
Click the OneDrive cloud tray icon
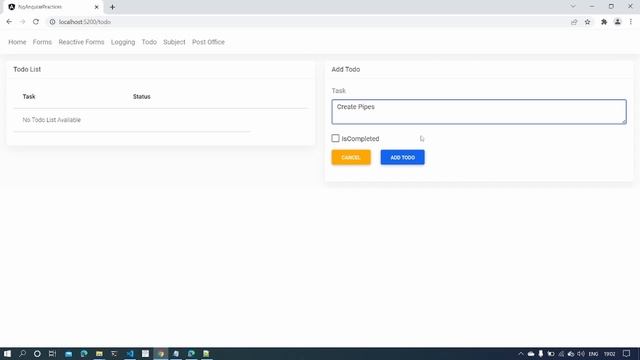click(x=531, y=354)
